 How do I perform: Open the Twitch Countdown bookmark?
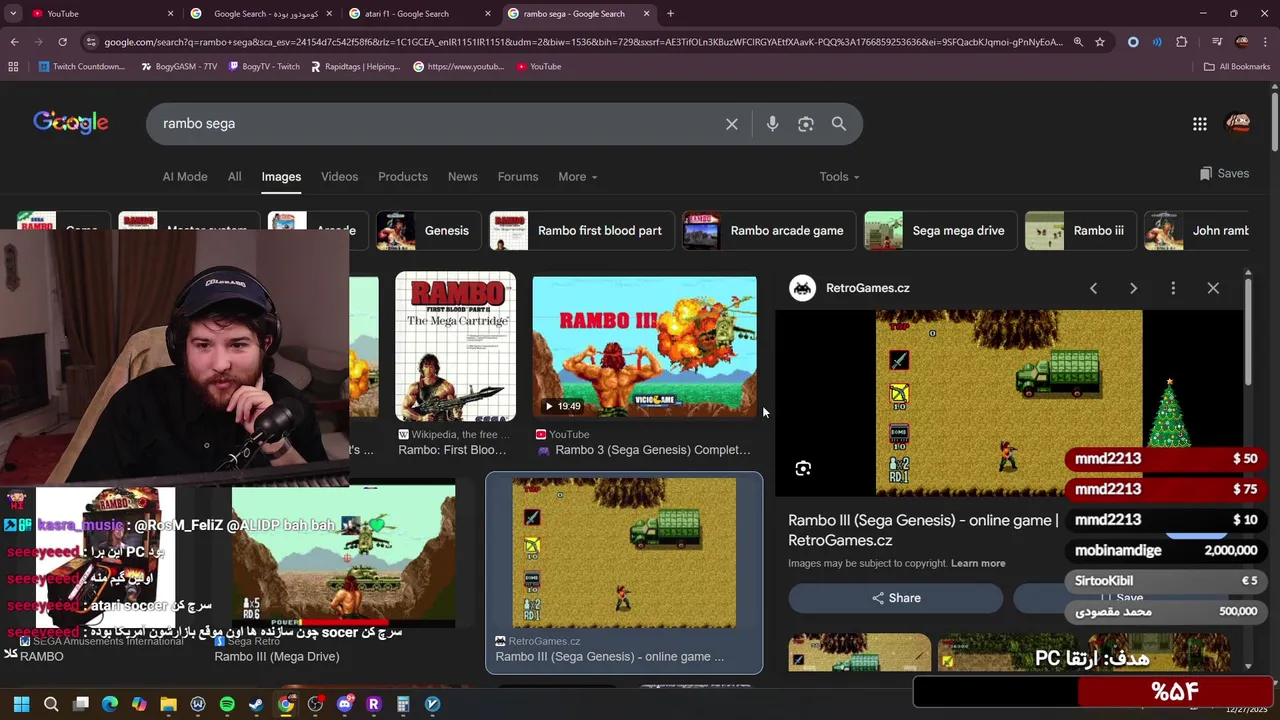(x=82, y=67)
